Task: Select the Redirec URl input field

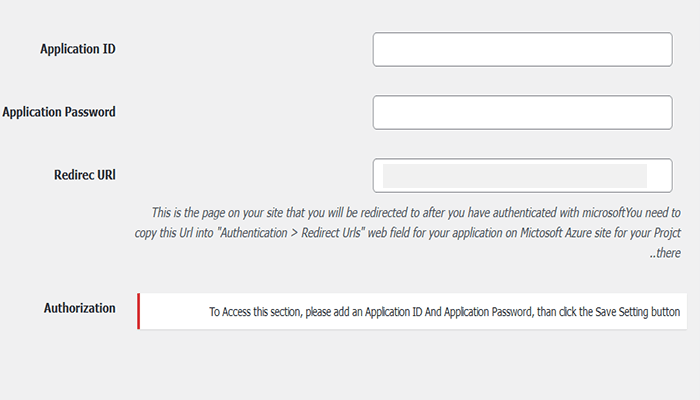Action: [522, 175]
